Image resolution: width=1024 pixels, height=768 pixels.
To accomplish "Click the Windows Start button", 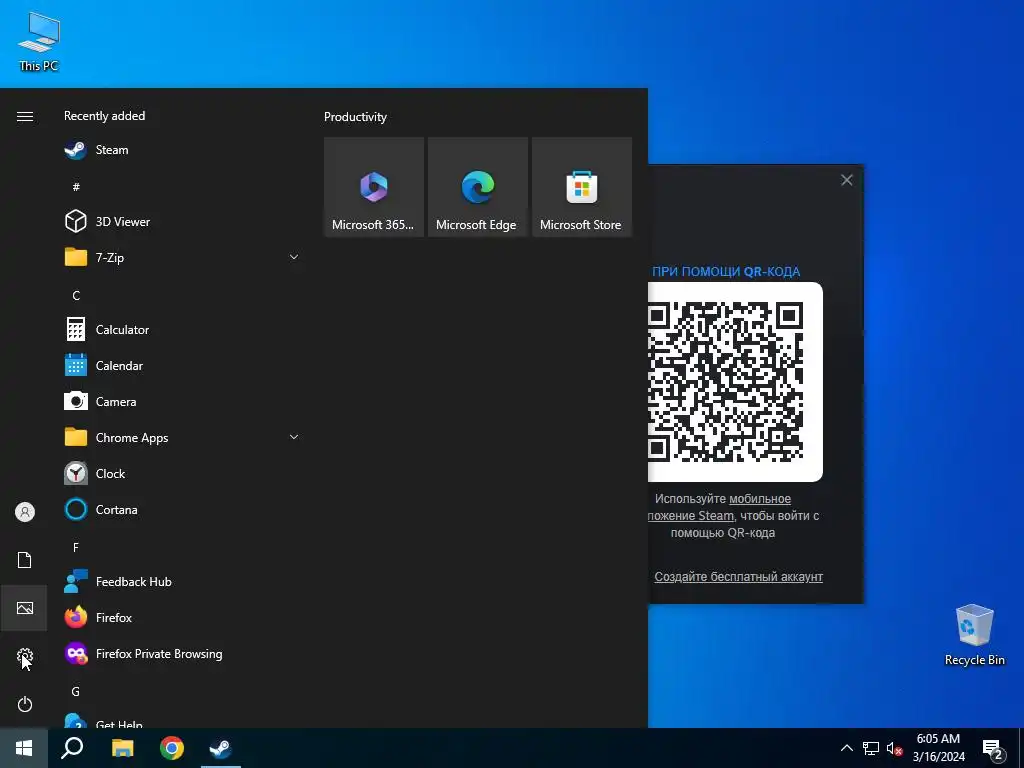I will coord(24,748).
